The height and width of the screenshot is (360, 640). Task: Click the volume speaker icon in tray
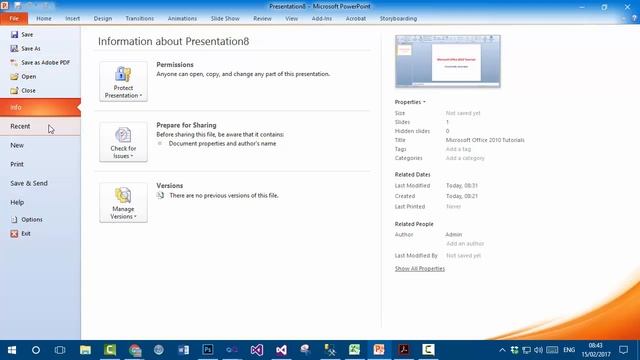[539, 350]
